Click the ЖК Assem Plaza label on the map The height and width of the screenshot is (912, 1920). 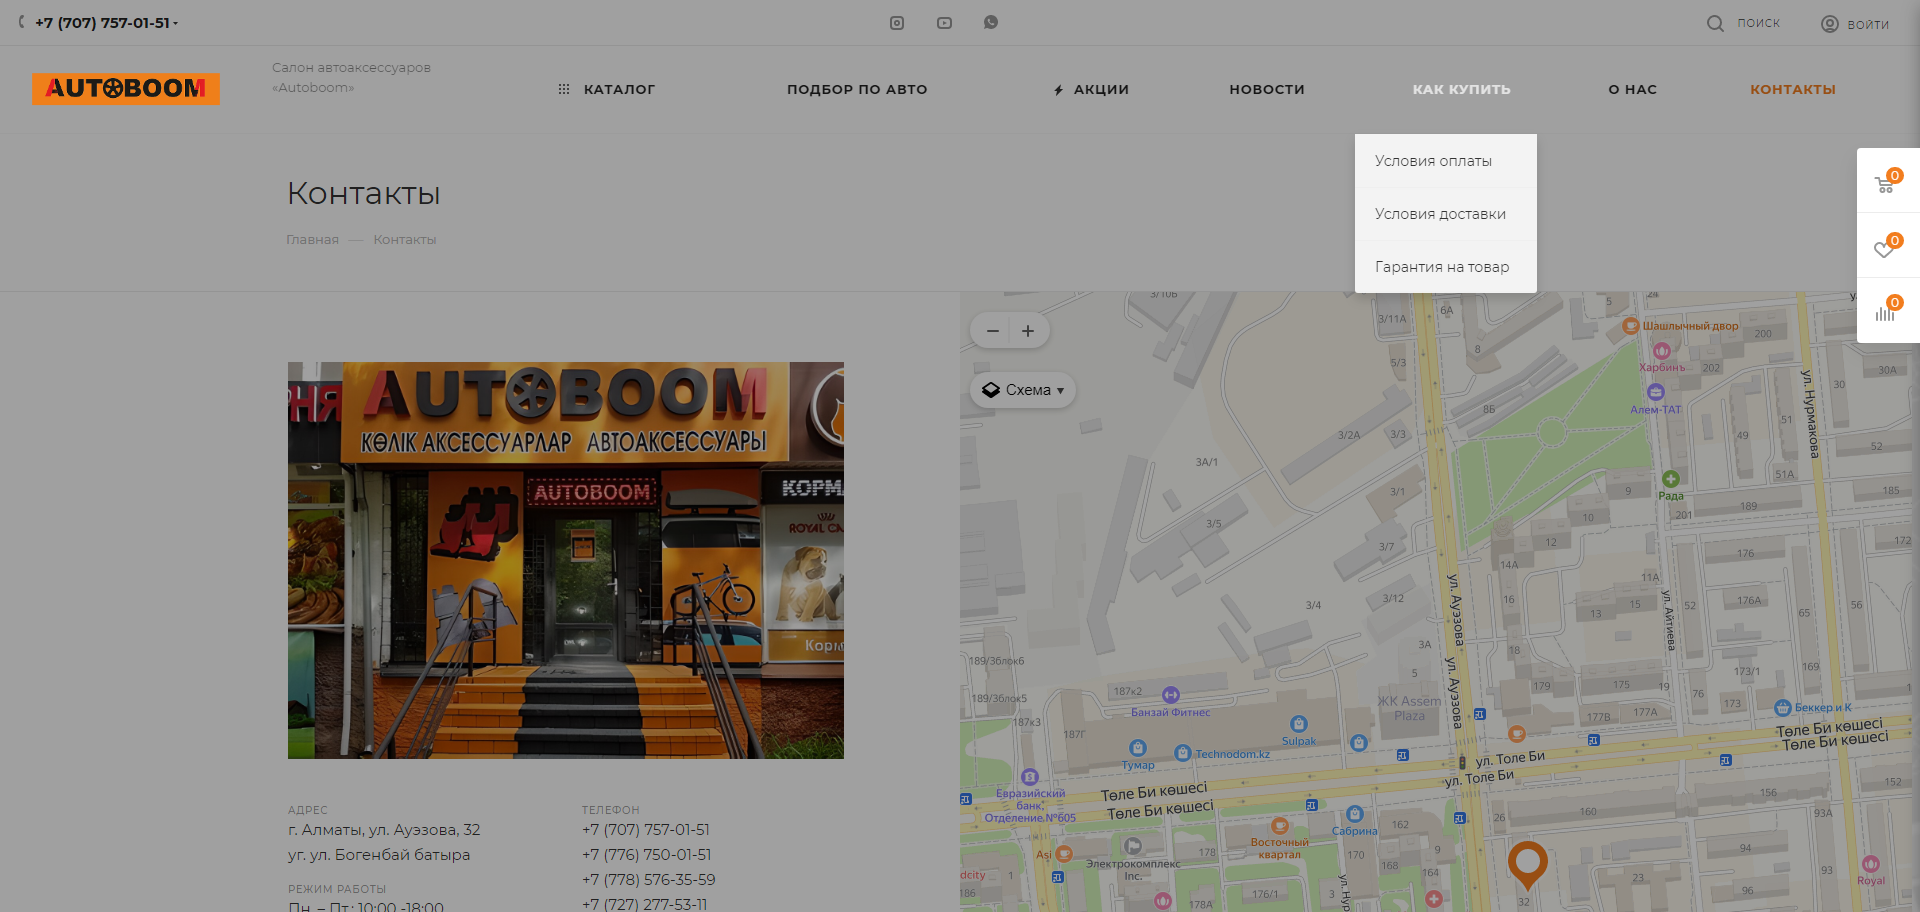[x=1409, y=708]
